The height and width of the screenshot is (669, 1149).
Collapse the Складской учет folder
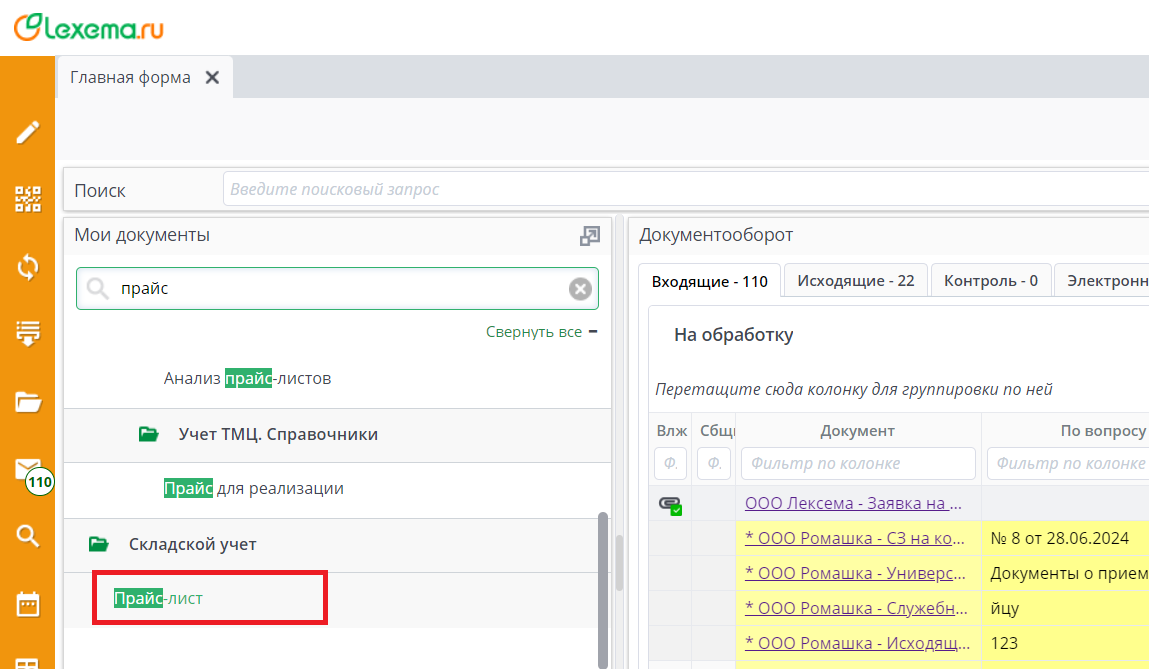[98, 545]
